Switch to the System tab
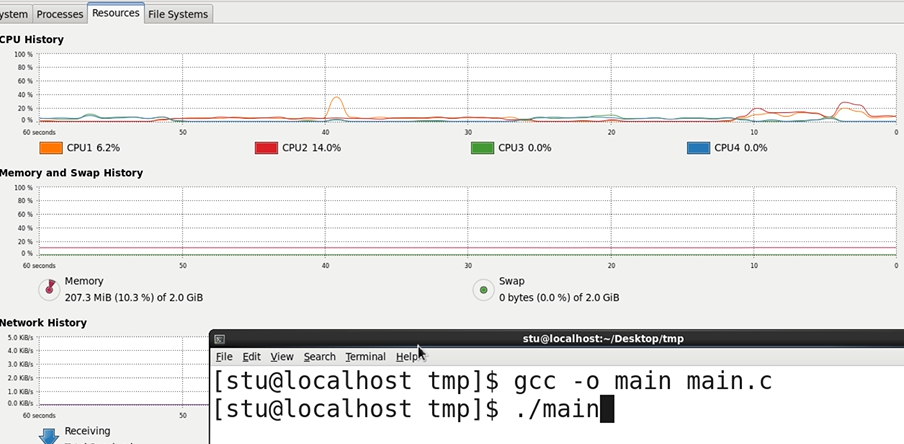This screenshot has height=444, width=904. [14, 14]
